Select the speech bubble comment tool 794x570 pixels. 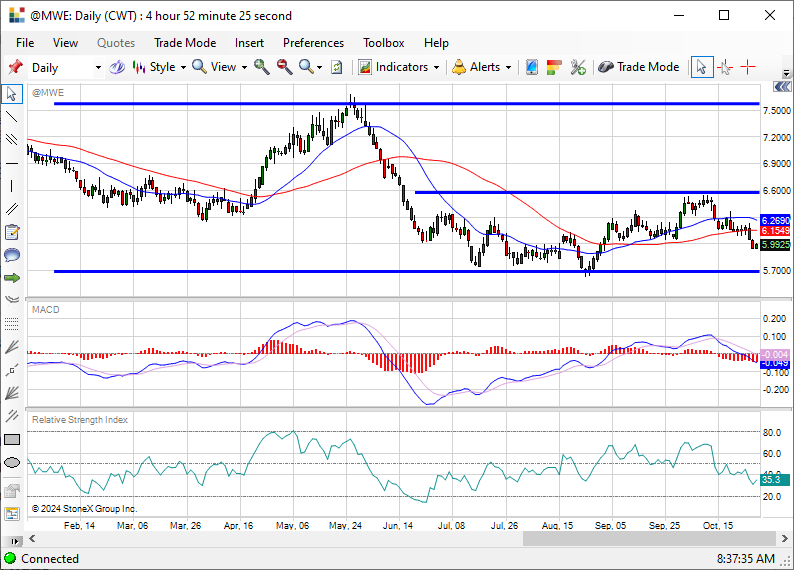point(12,255)
